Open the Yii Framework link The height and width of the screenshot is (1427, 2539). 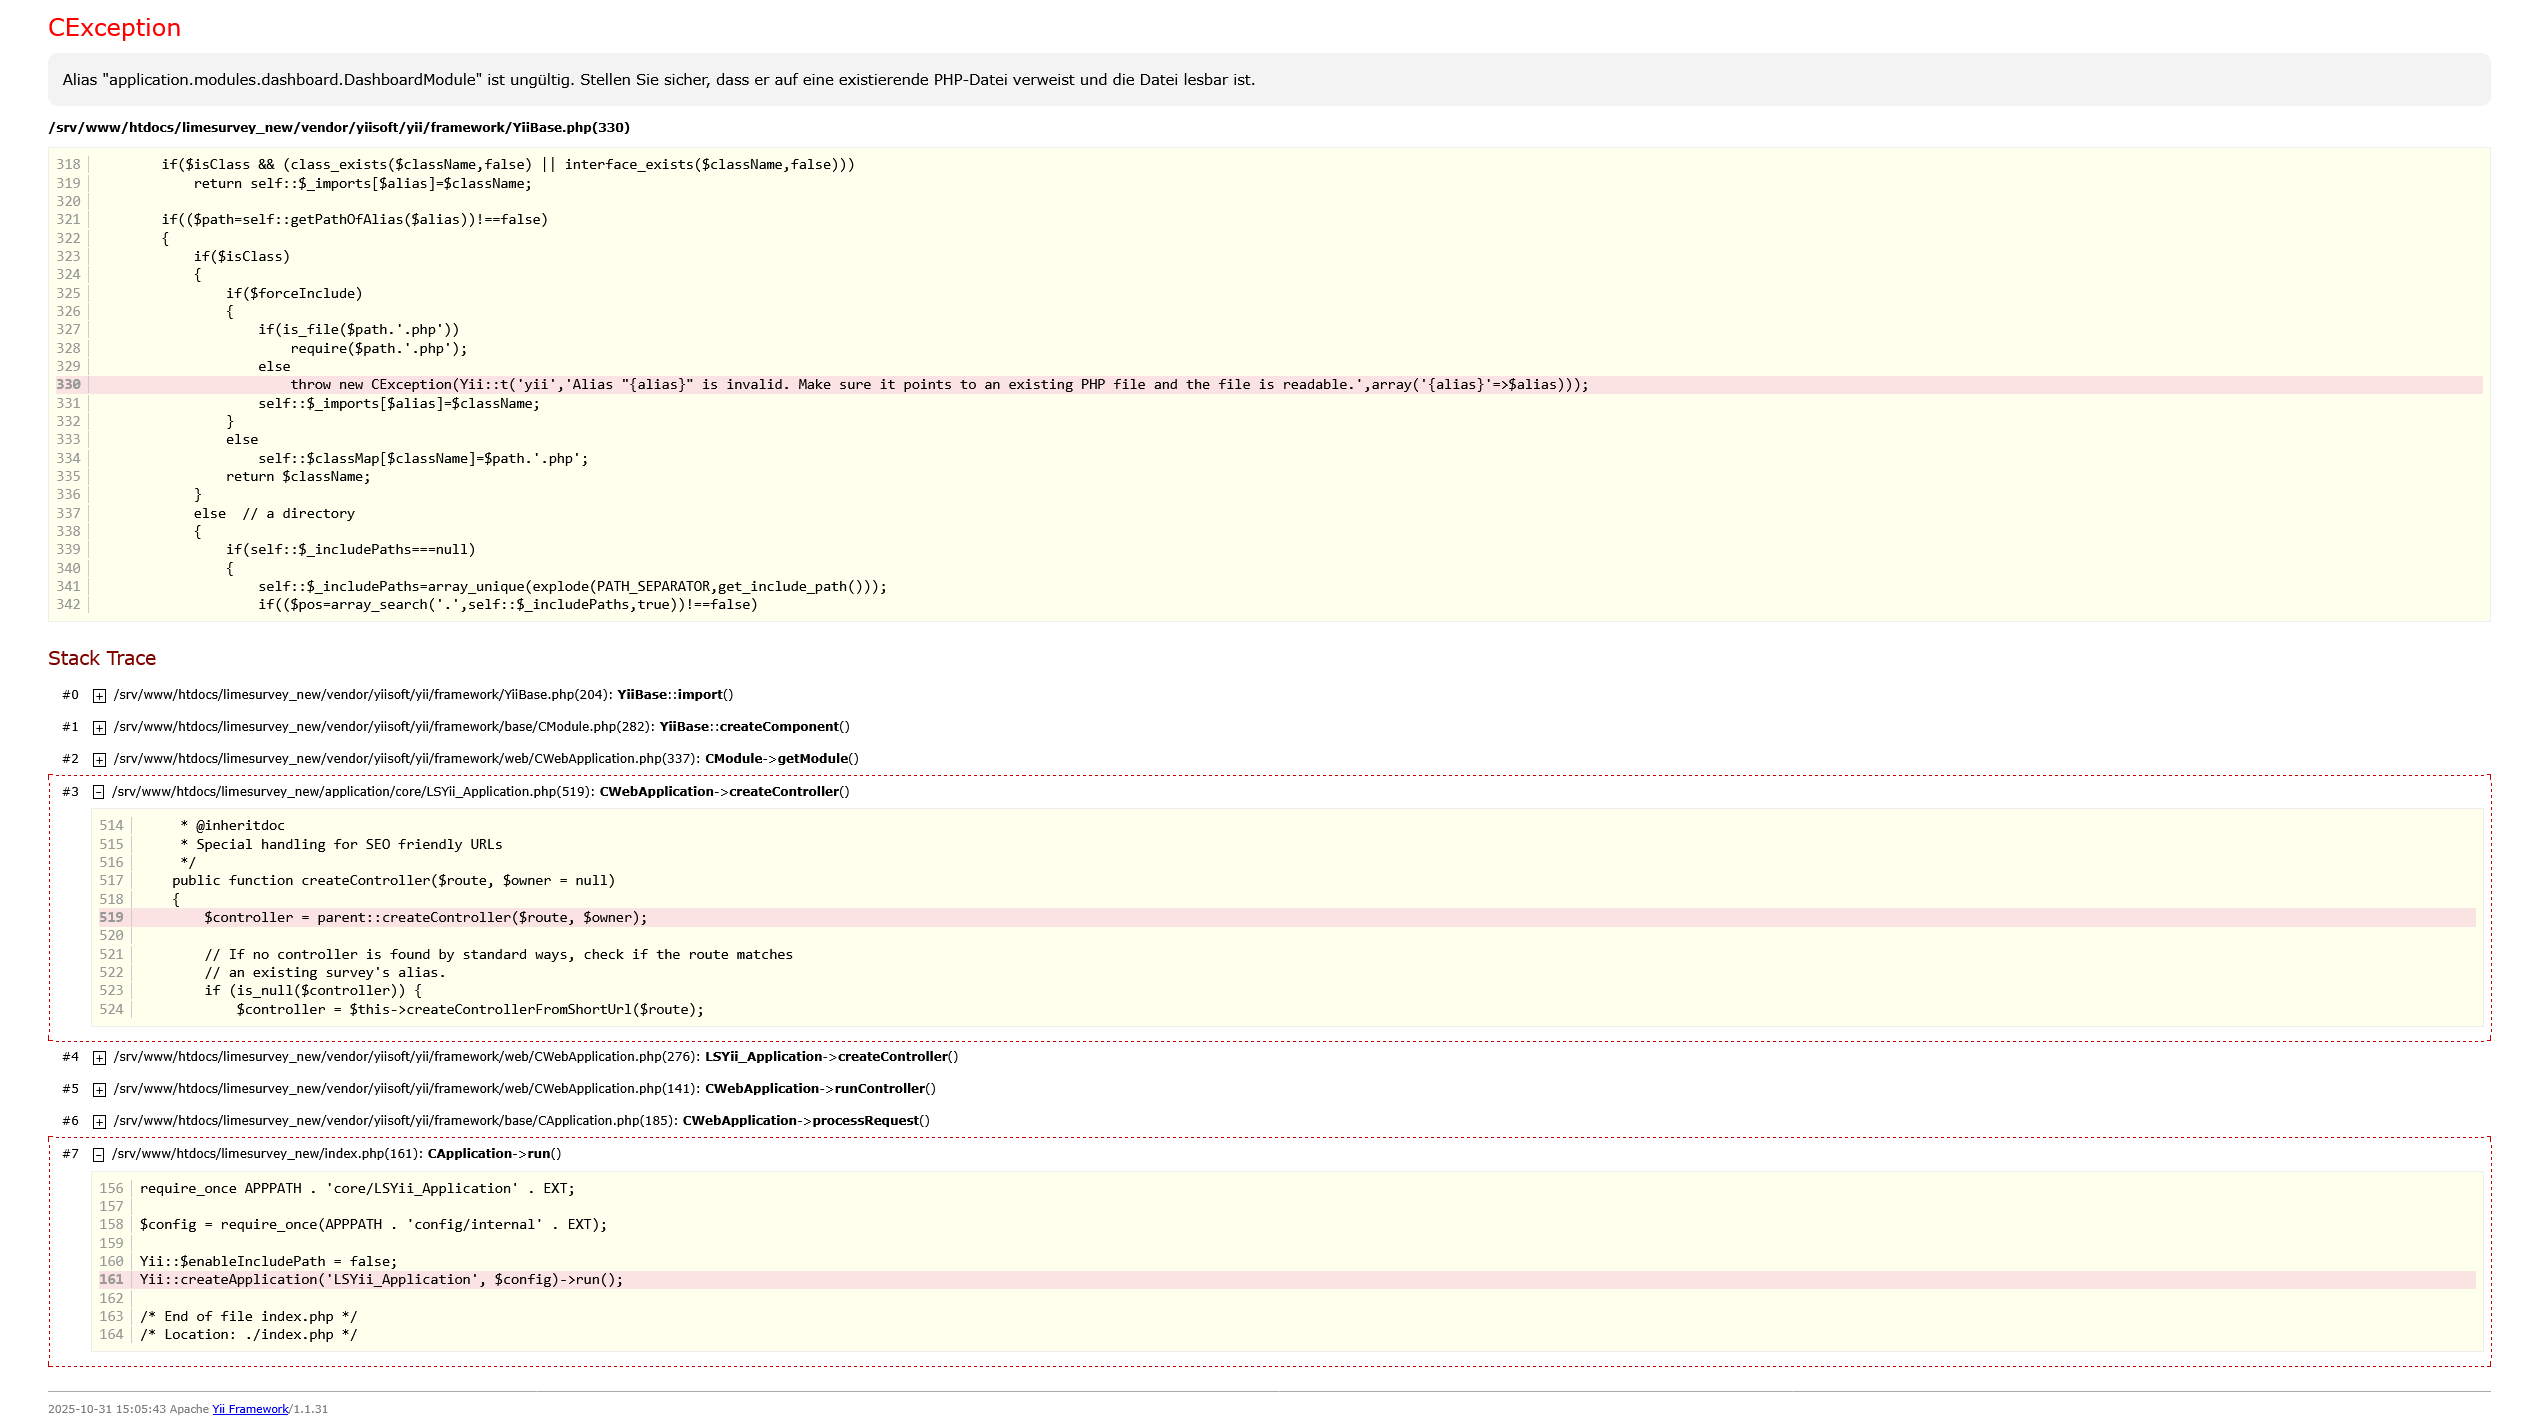250,1409
